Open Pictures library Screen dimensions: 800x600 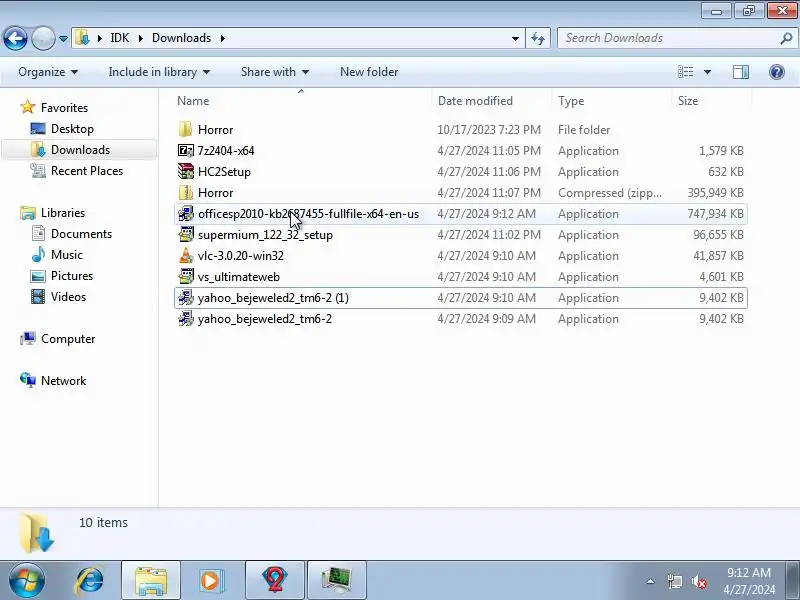[x=72, y=276]
